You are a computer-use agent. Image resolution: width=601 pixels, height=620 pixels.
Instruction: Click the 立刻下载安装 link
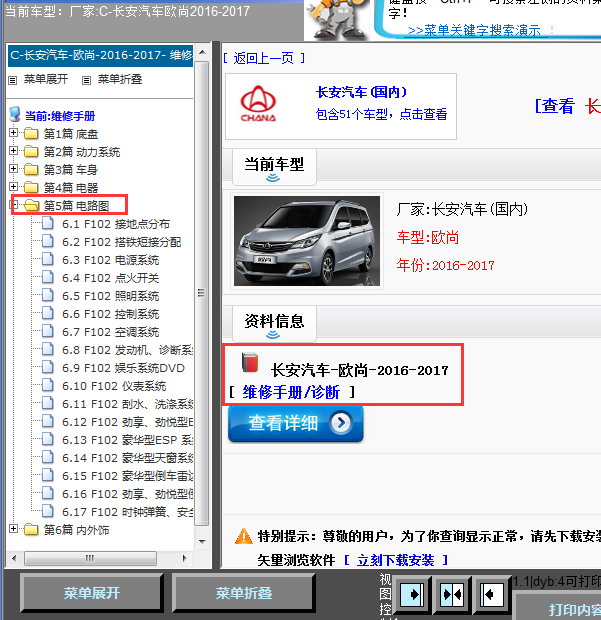(x=395, y=560)
